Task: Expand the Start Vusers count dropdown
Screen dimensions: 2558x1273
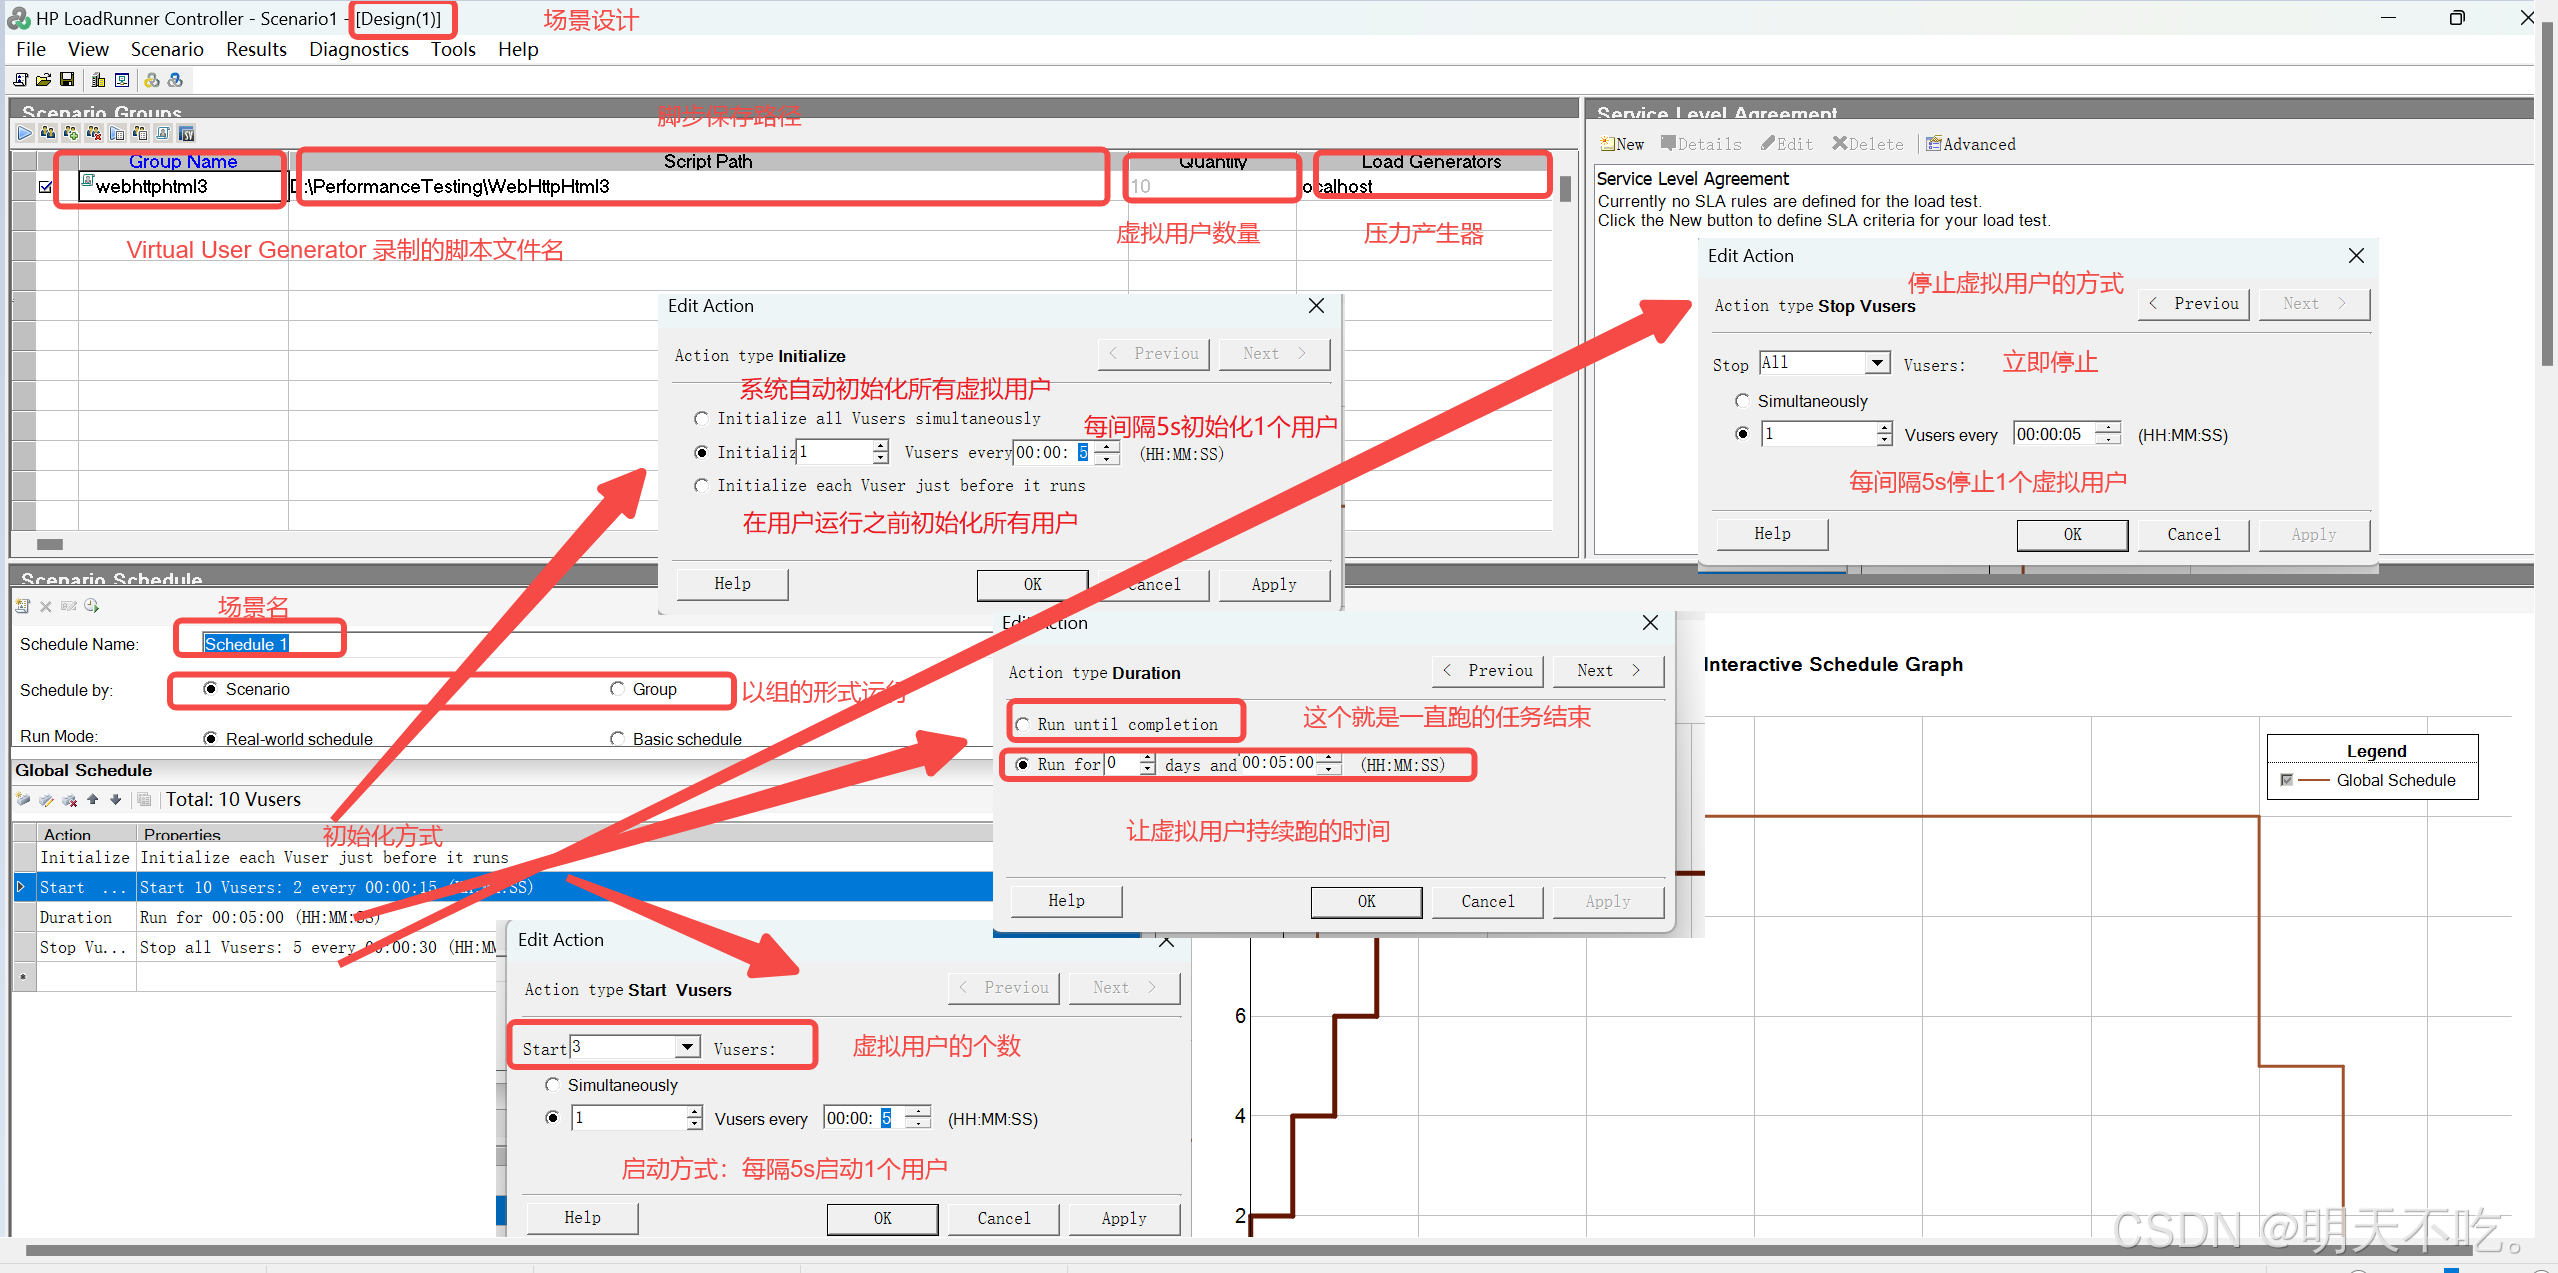Action: click(x=686, y=1047)
